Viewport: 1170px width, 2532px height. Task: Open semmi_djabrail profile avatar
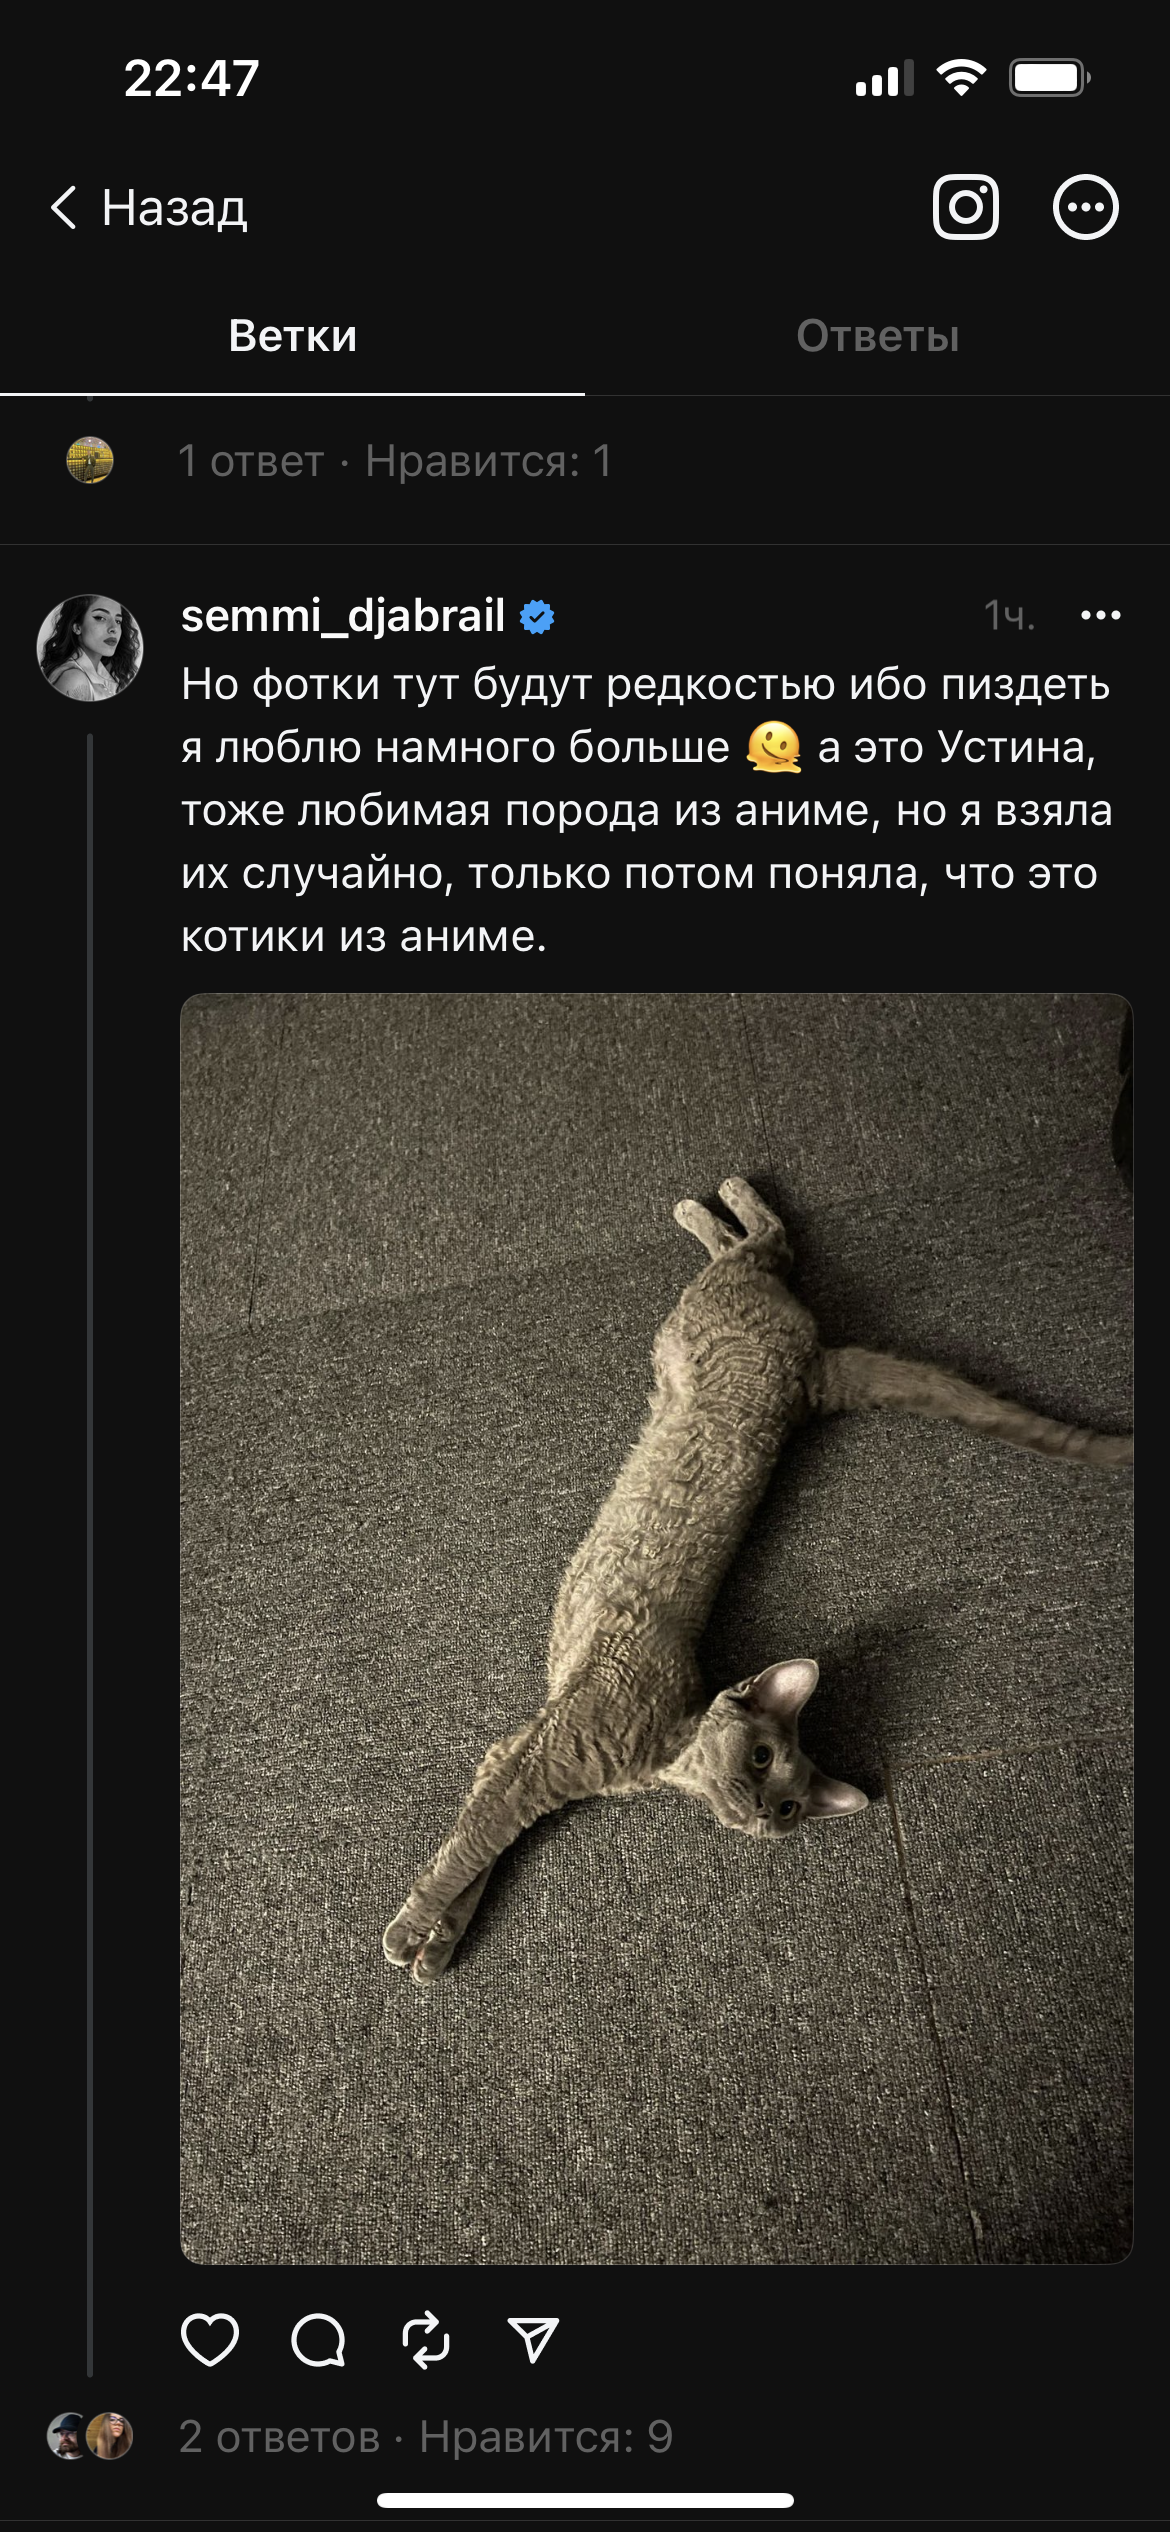point(90,648)
